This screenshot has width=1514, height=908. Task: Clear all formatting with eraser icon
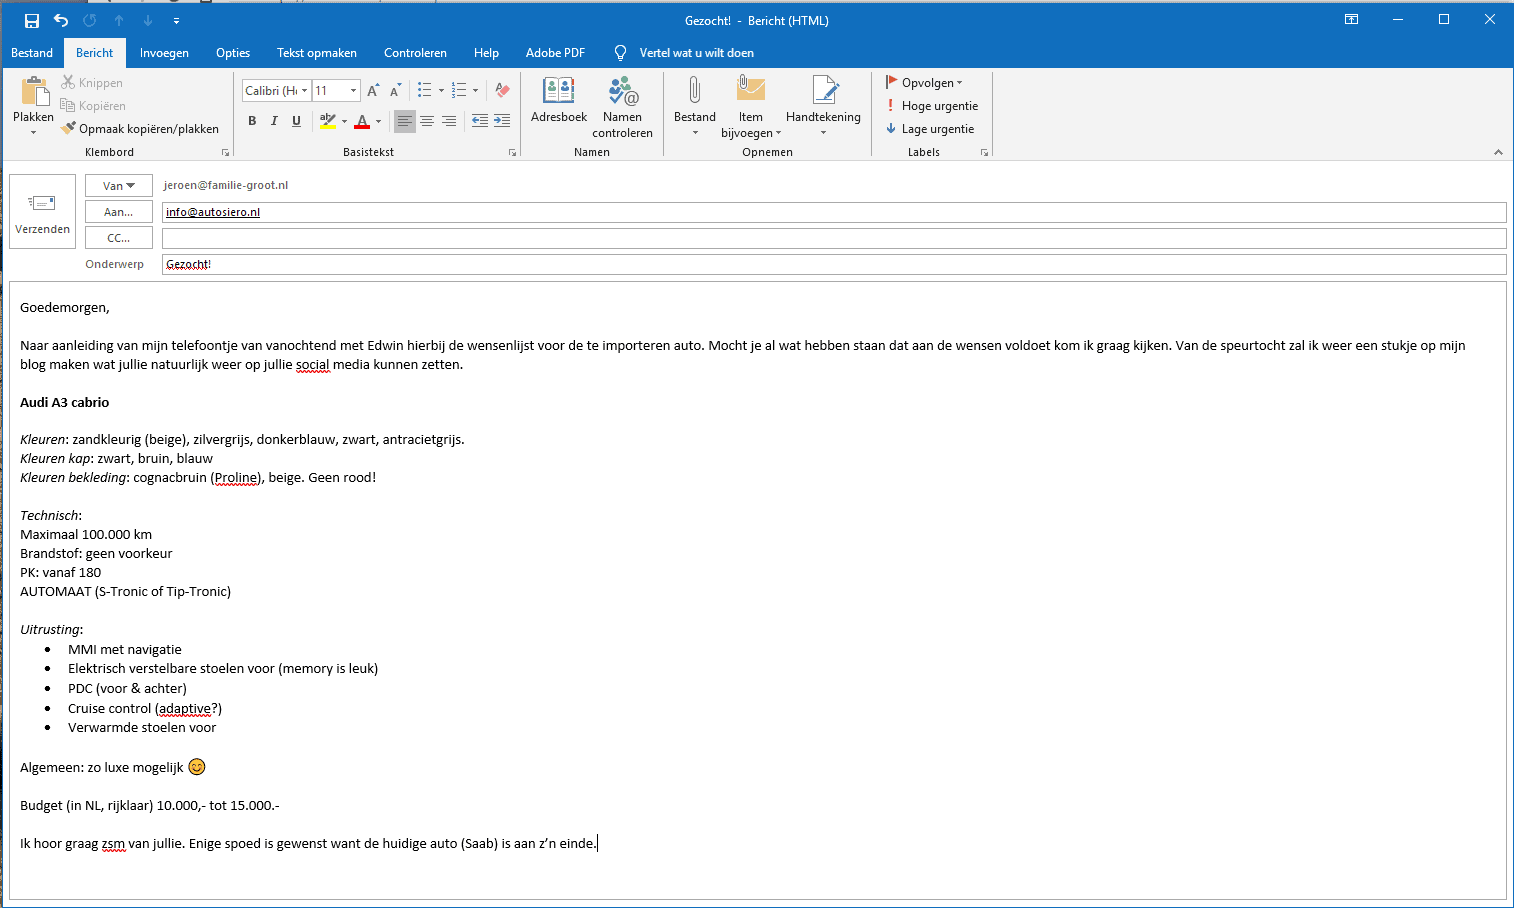pos(502,90)
